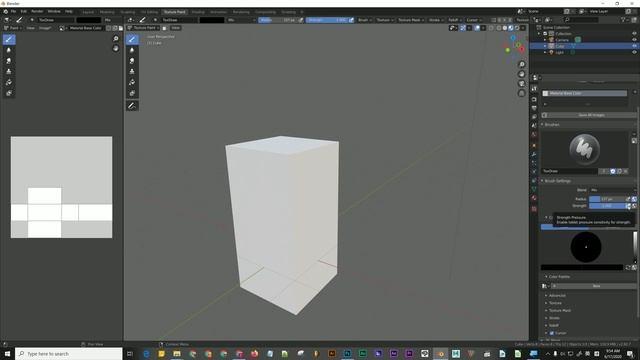Viewport: 640px width, 360px height.
Task: Select the Soften tool in the image editor toolbar
Action: 9,50
